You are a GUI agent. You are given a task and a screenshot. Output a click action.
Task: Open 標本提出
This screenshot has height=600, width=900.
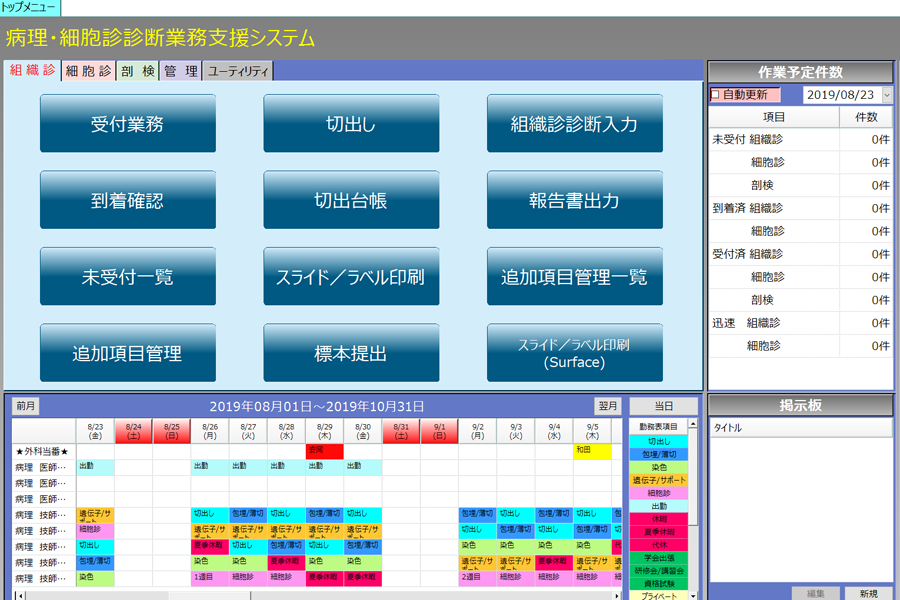pyautogui.click(x=351, y=353)
